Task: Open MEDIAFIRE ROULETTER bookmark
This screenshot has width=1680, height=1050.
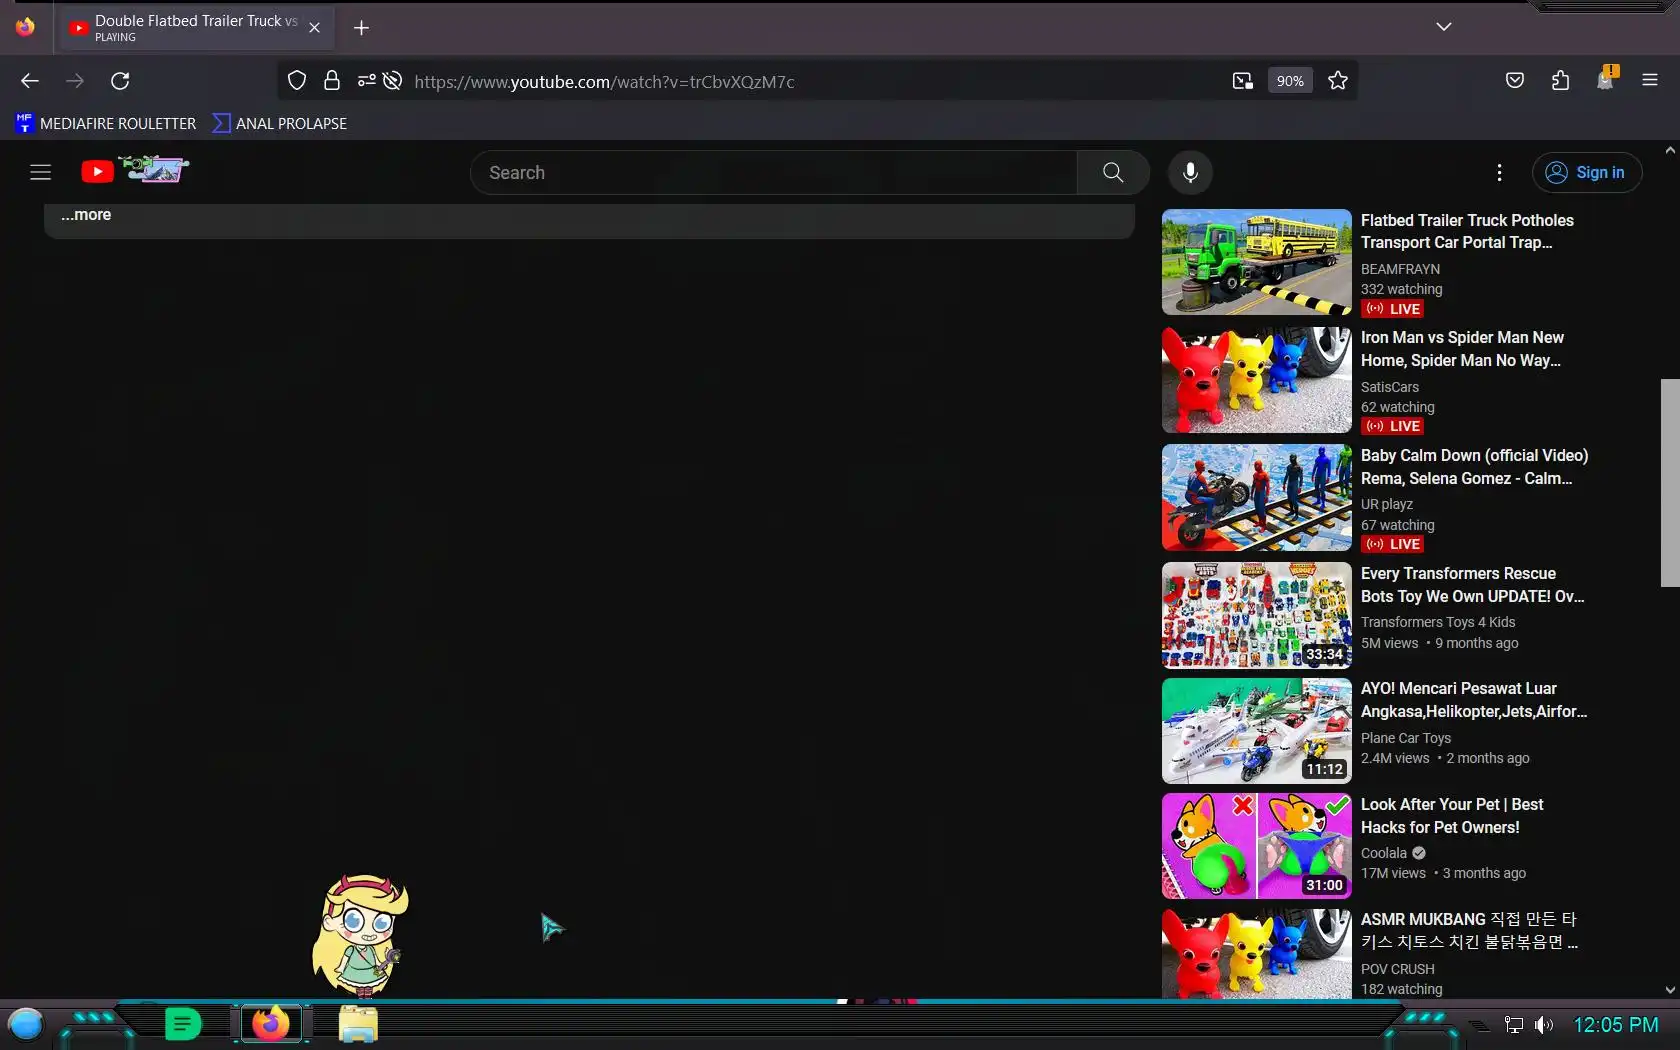Action: (106, 123)
